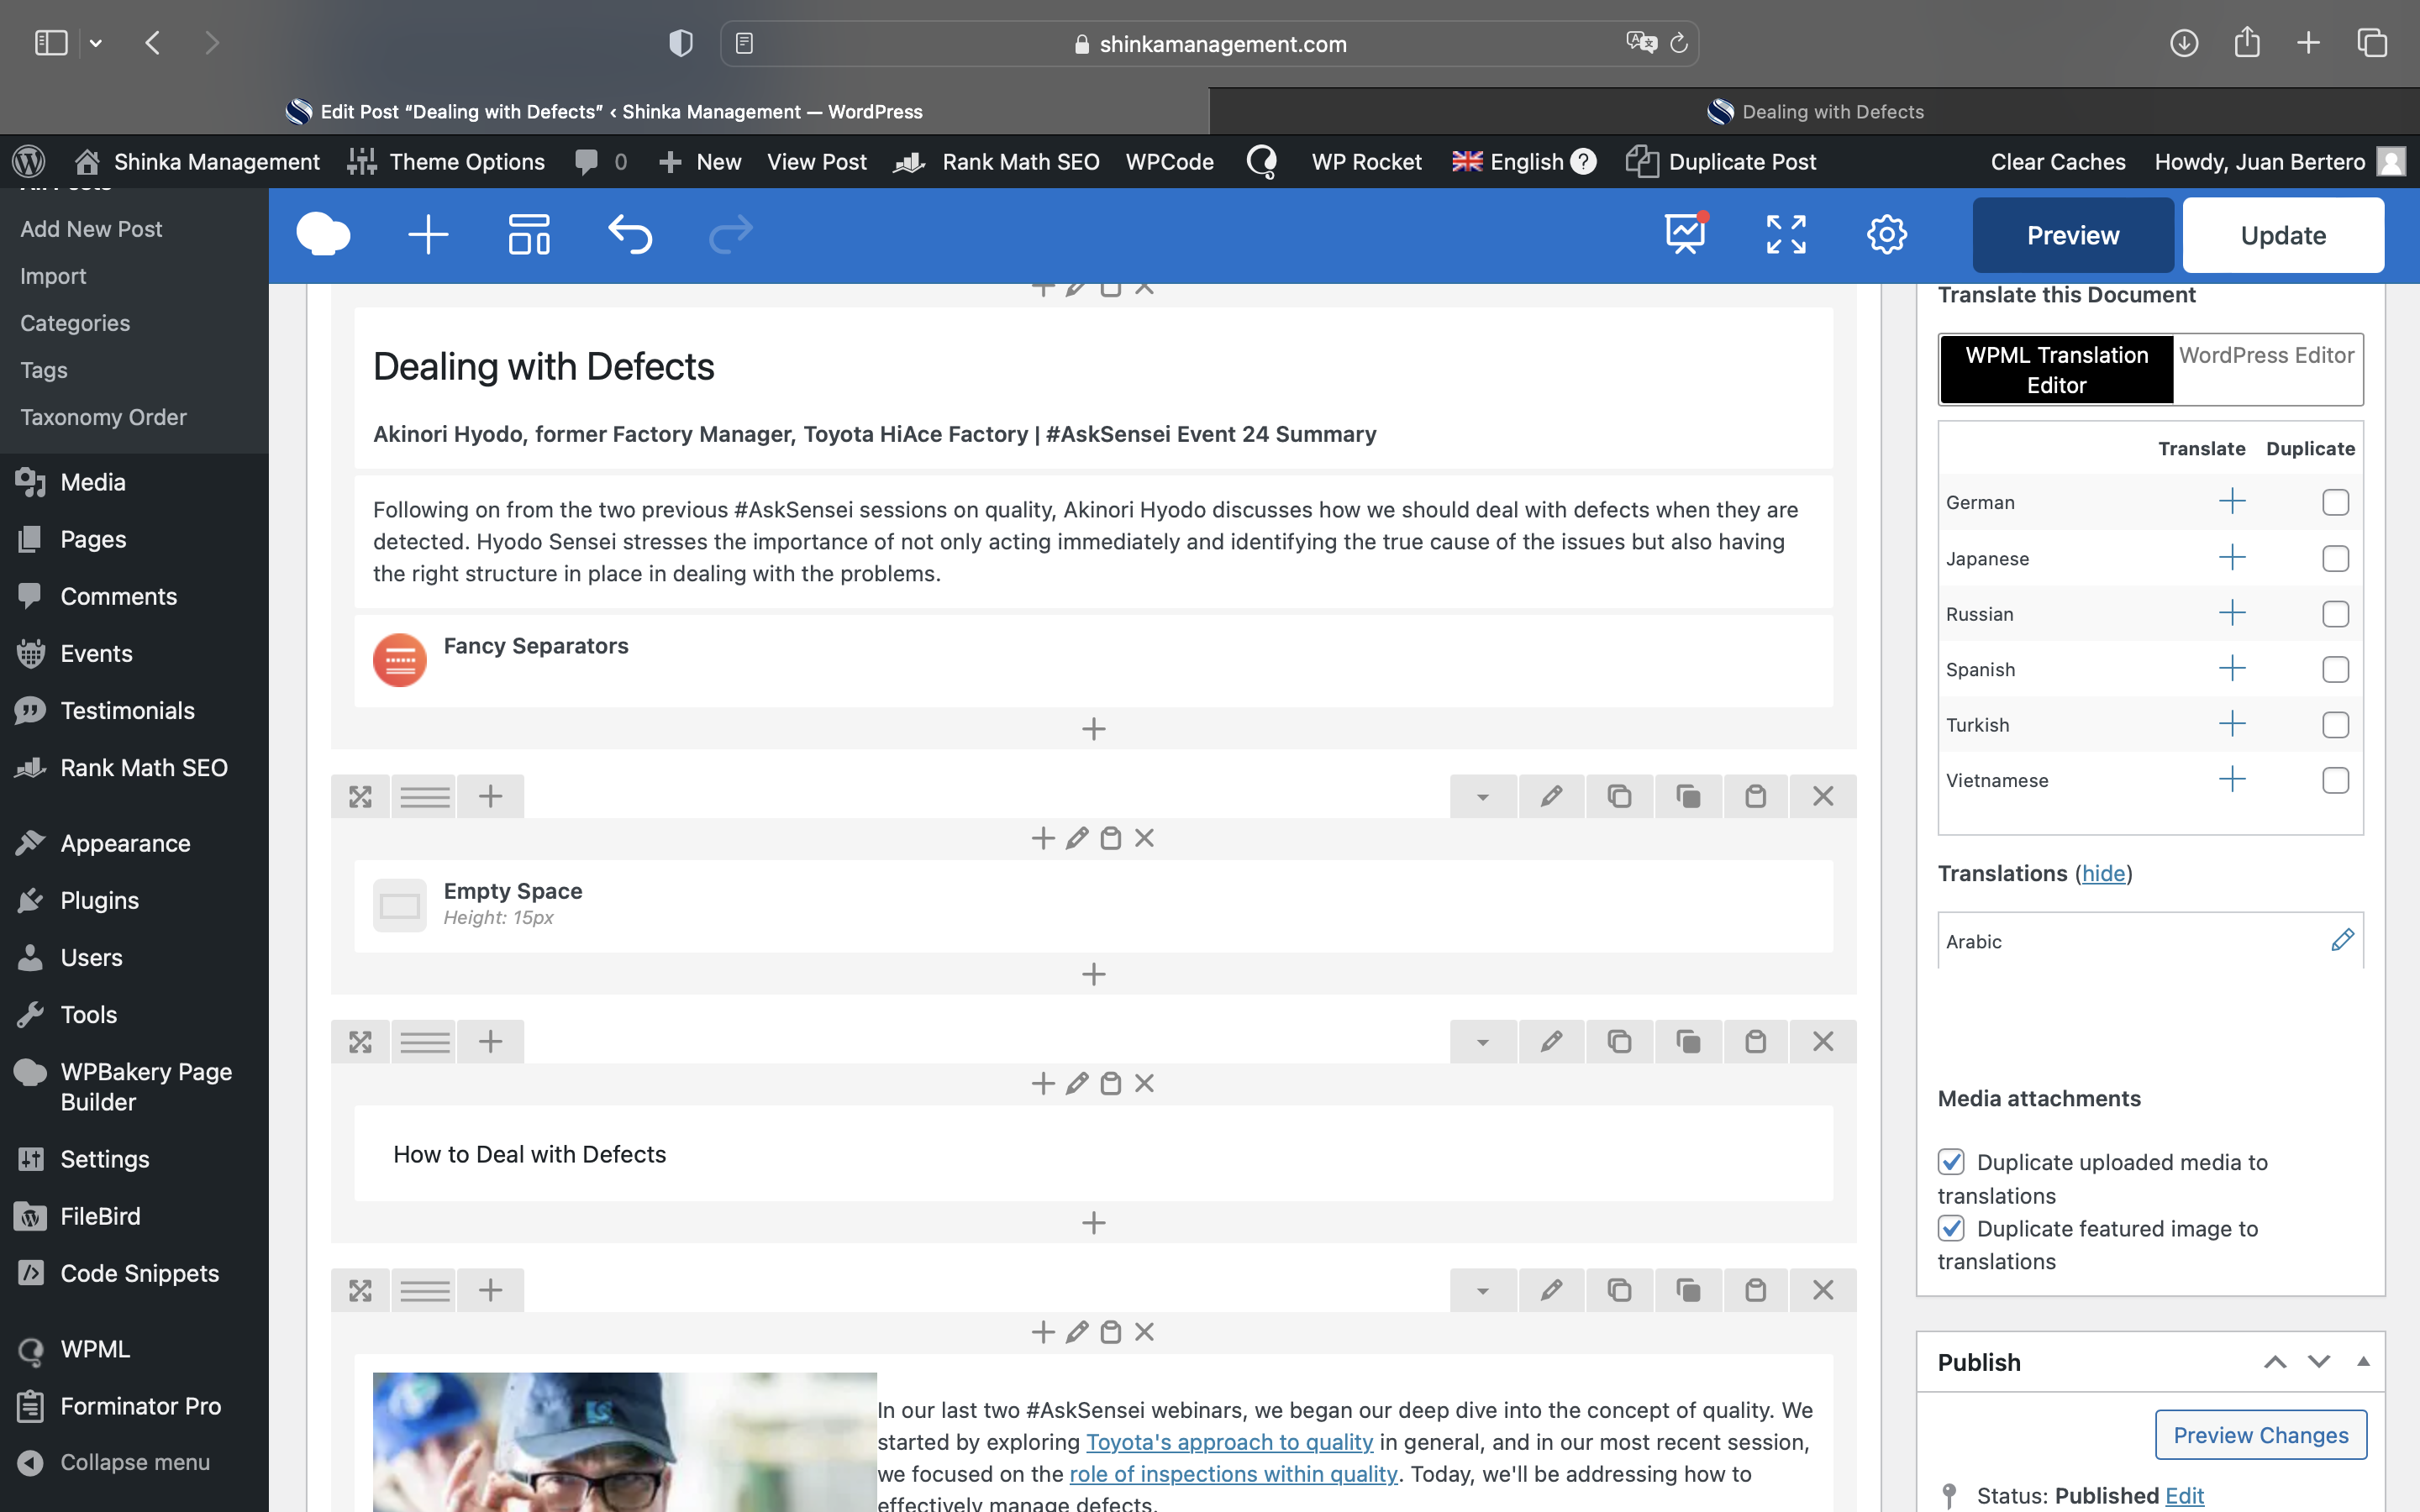Viewport: 2420px width, 1512px height.
Task: Toggle the How to Deal row arrow
Action: (x=1483, y=1041)
